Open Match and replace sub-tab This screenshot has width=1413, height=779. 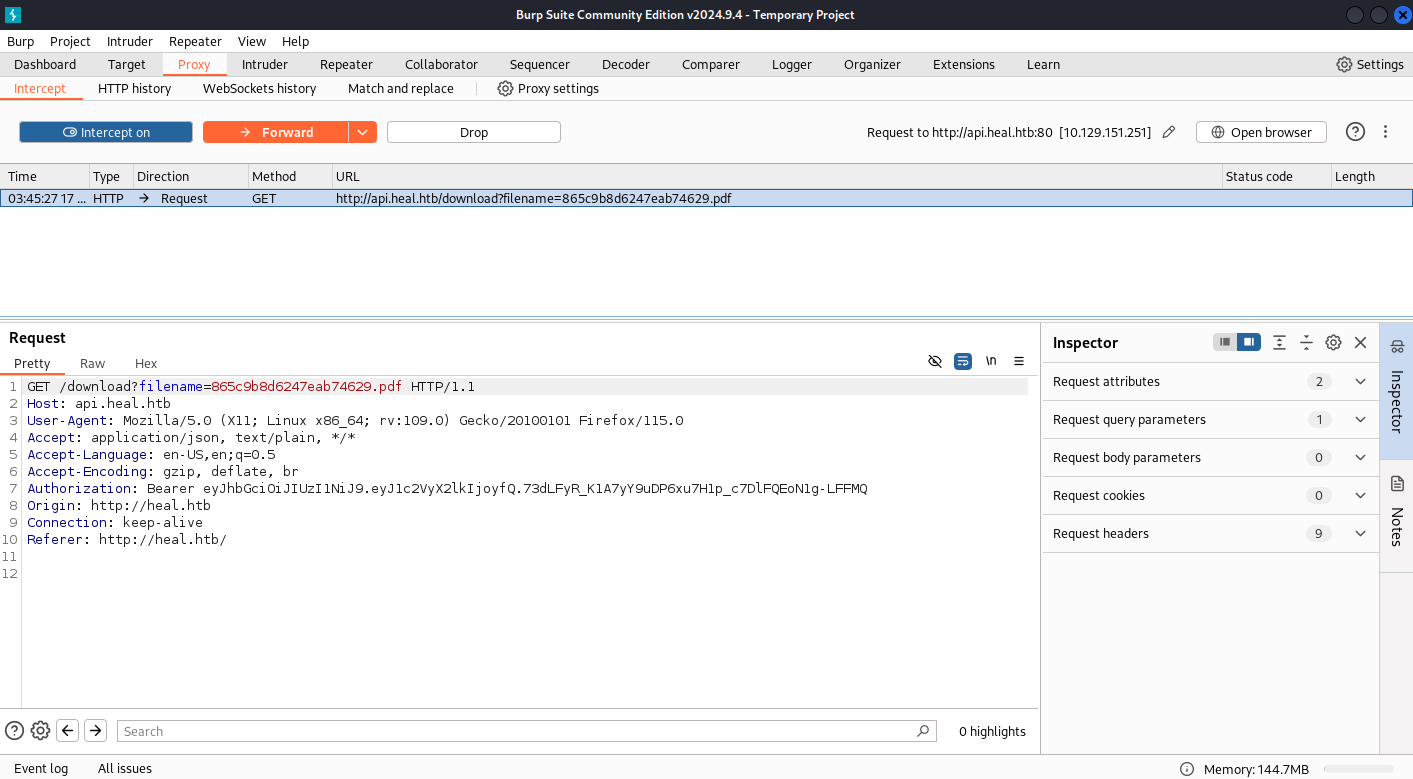pyautogui.click(x=401, y=88)
